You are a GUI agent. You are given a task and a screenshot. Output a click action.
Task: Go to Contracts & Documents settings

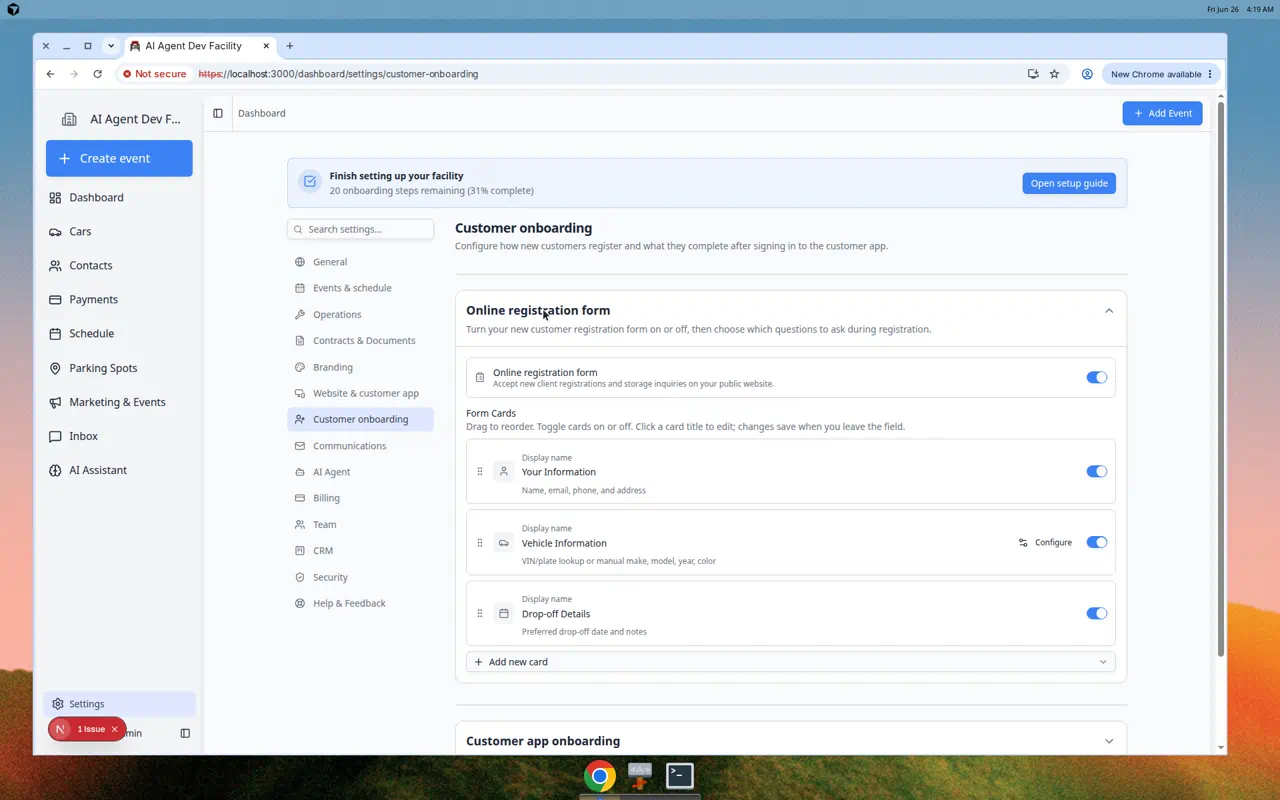(x=360, y=340)
